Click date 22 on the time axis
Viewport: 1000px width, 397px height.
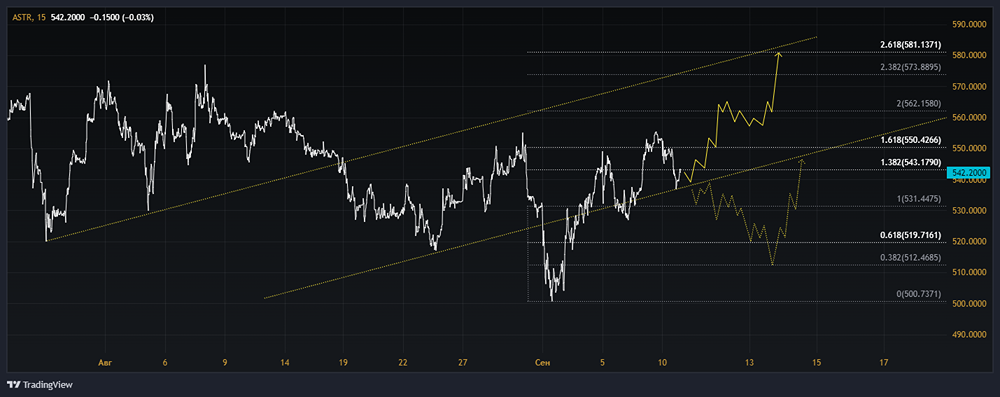coord(403,363)
